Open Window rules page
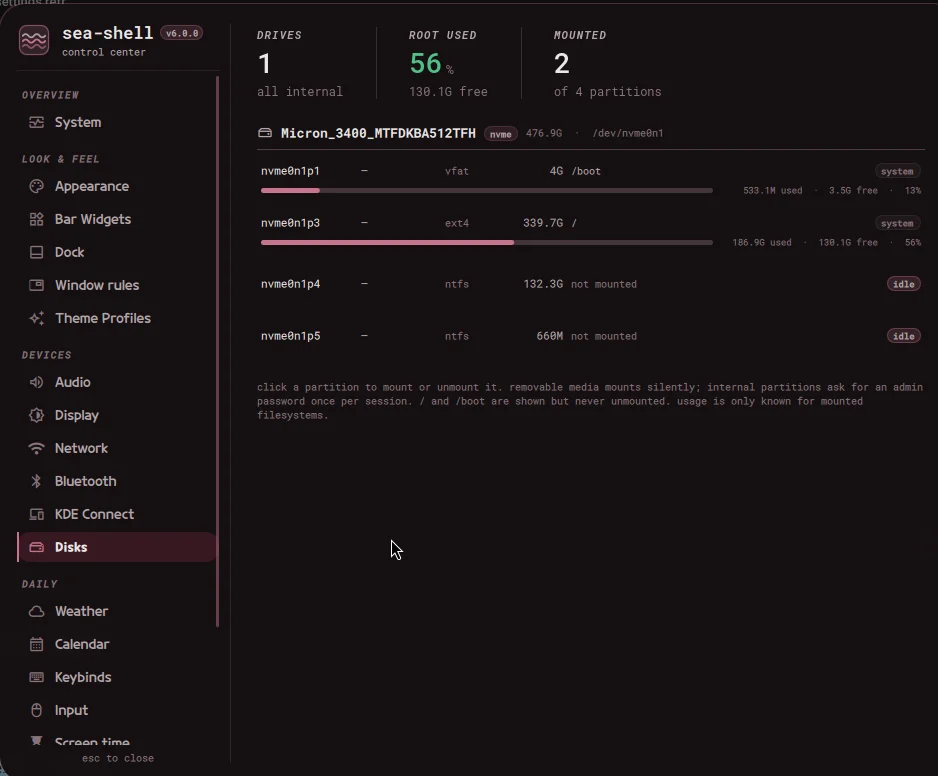The image size is (938, 776). [x=117, y=285]
